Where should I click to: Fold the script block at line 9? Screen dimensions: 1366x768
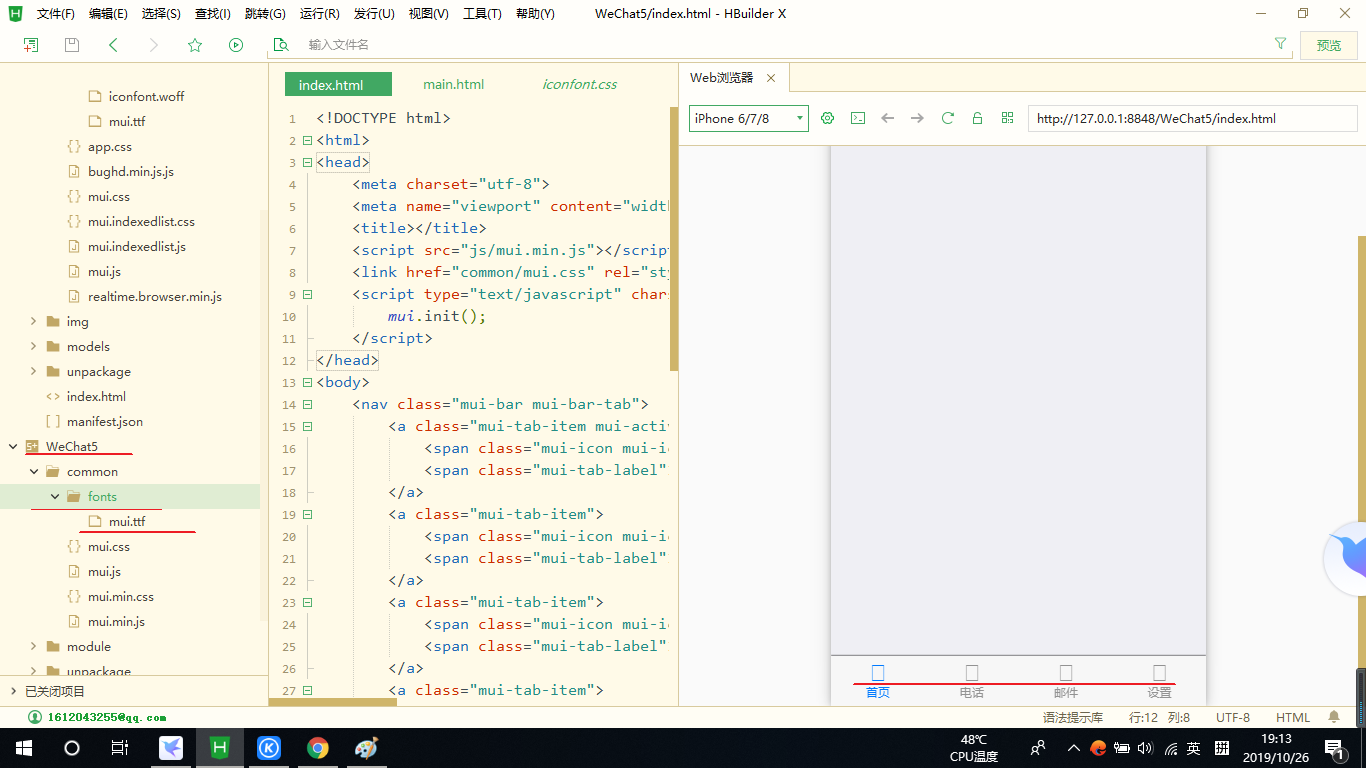click(x=308, y=294)
